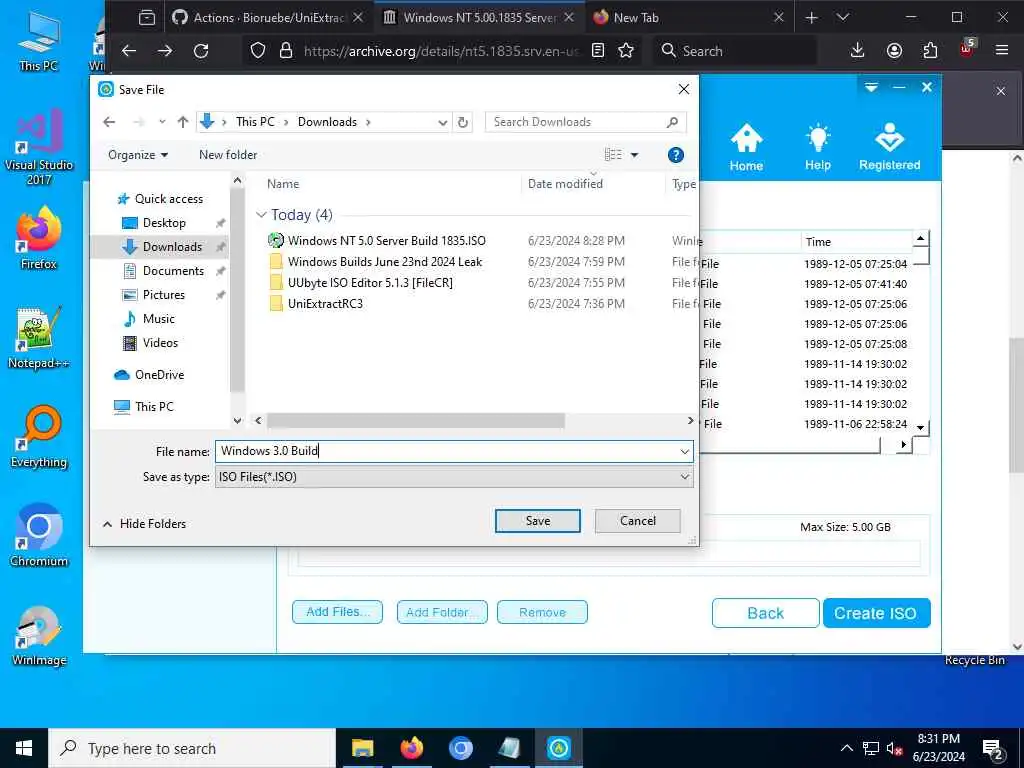This screenshot has width=1024, height=768.
Task: Open Firefox extensions puzzle icon
Action: (x=930, y=51)
